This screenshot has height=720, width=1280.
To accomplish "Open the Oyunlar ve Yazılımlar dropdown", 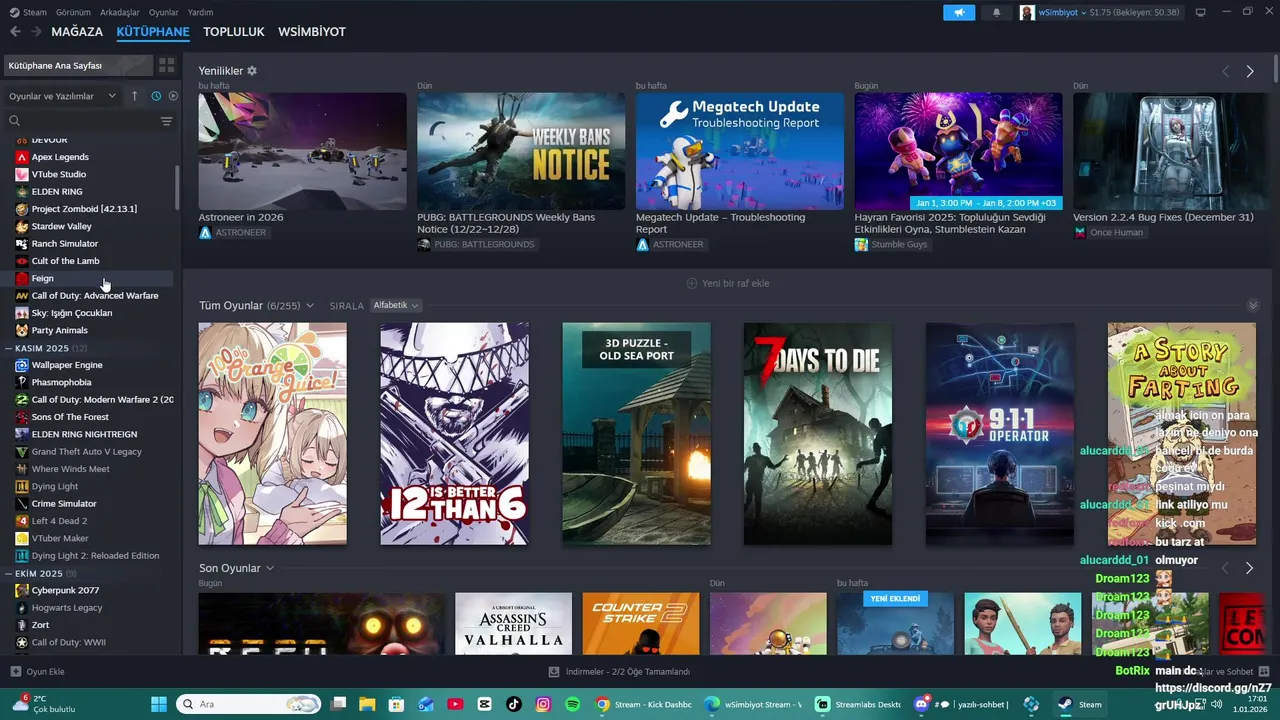I will click(62, 96).
